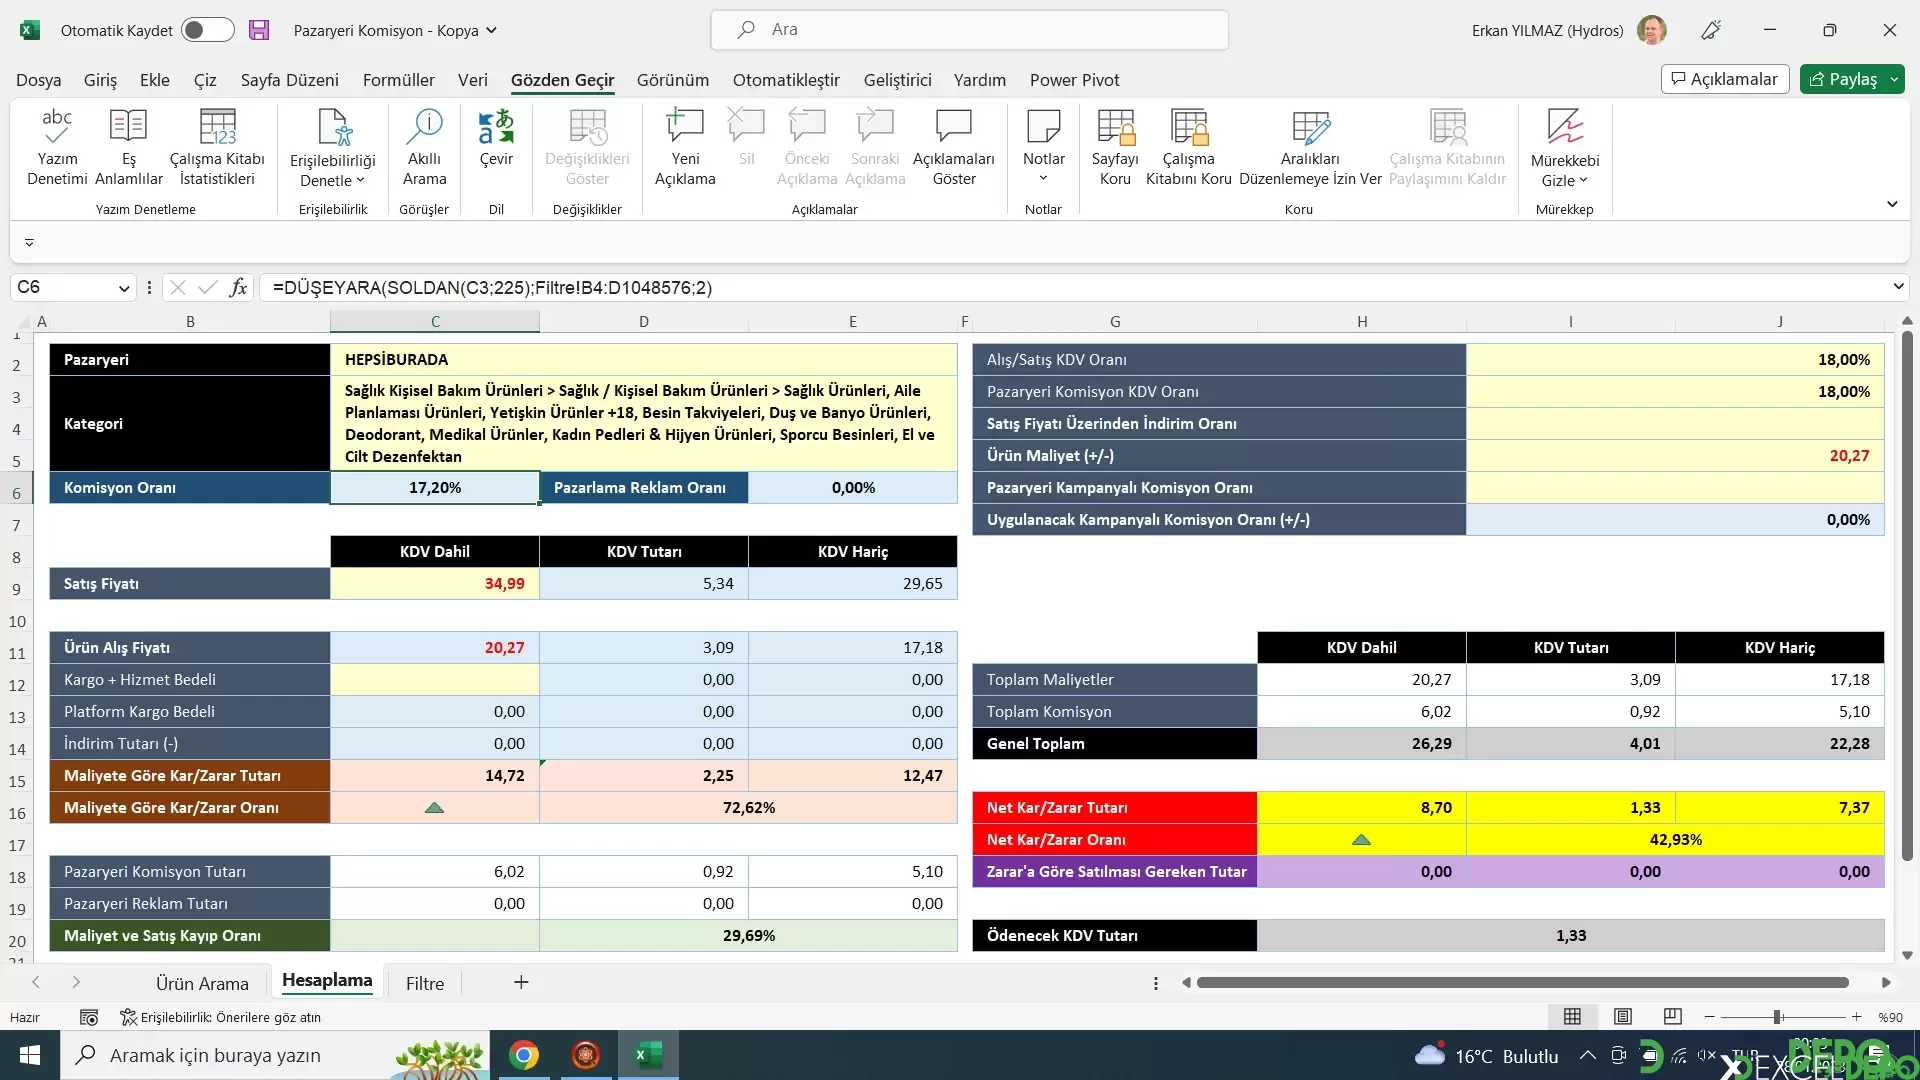Click the Save disk icon
Screen dimensions: 1920x1080
click(x=259, y=30)
